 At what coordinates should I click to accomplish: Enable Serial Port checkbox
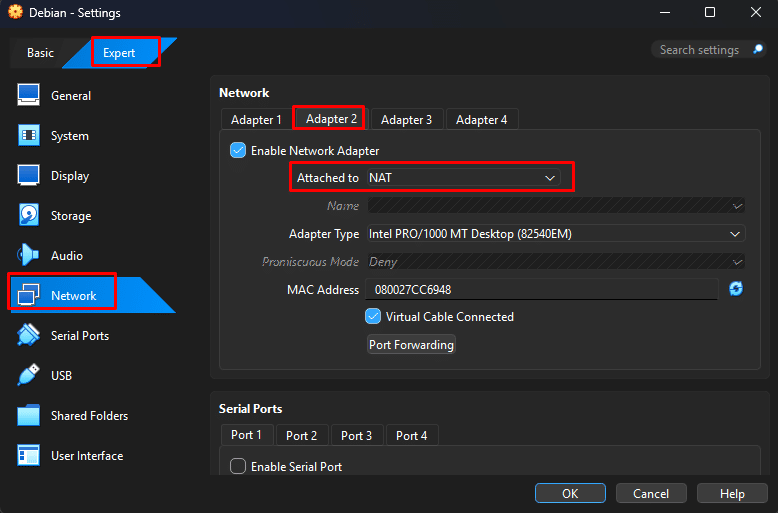238,466
